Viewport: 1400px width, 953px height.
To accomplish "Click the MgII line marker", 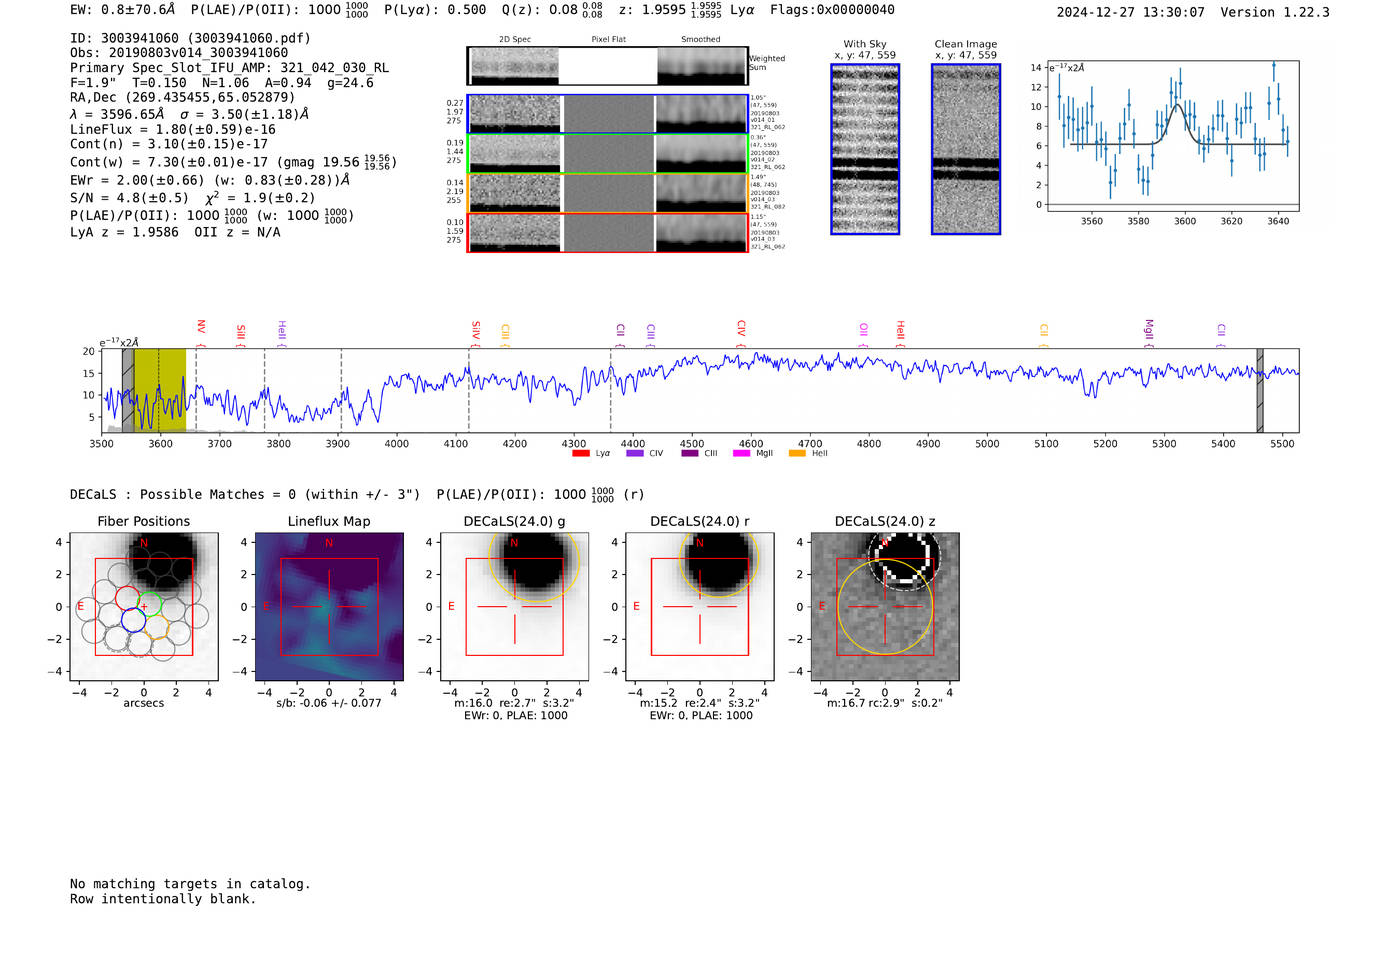I will point(1149,332).
